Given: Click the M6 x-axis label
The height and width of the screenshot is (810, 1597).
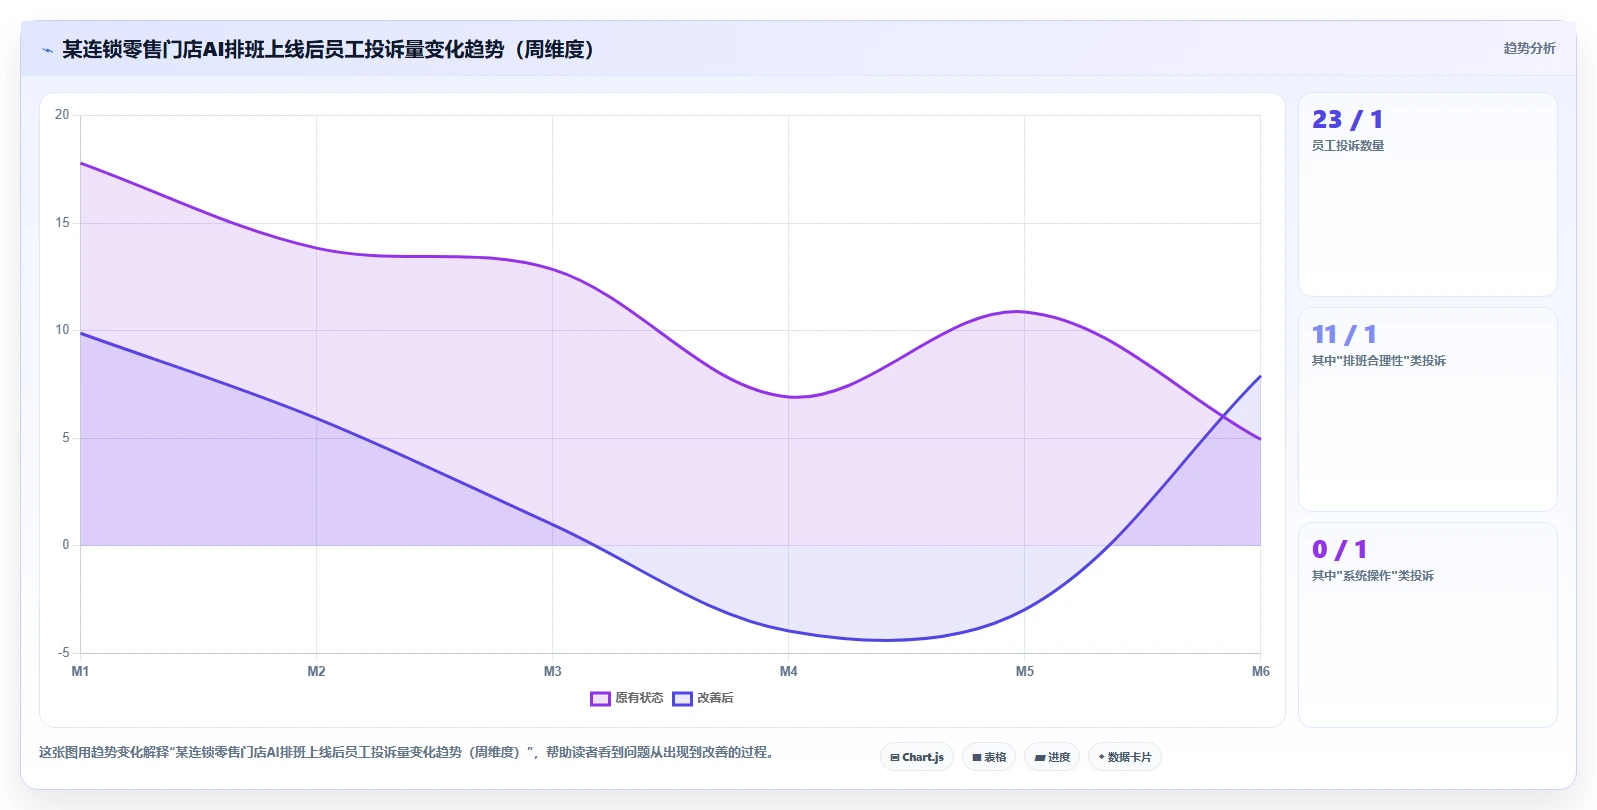Looking at the screenshot, I should point(1260,671).
